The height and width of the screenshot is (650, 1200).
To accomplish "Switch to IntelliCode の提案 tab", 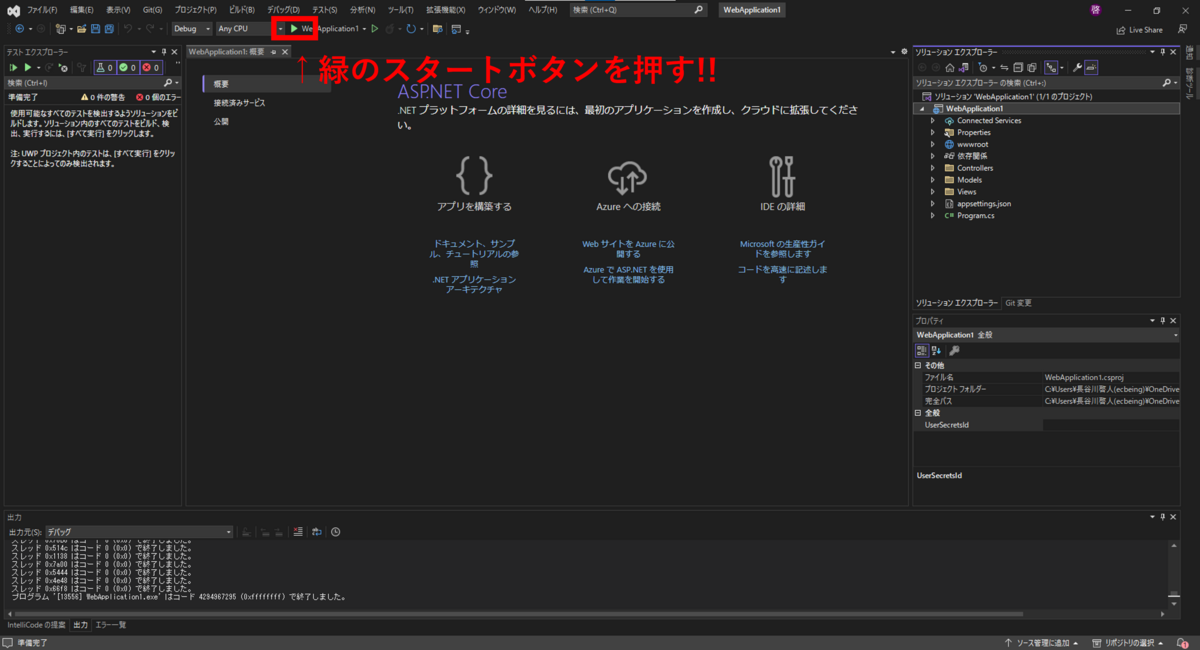I will [36, 625].
